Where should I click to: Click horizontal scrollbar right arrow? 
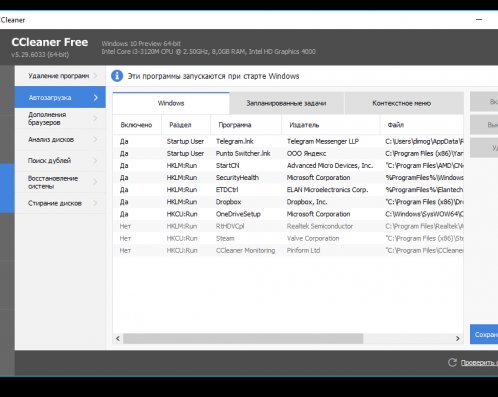pyautogui.click(x=458, y=338)
